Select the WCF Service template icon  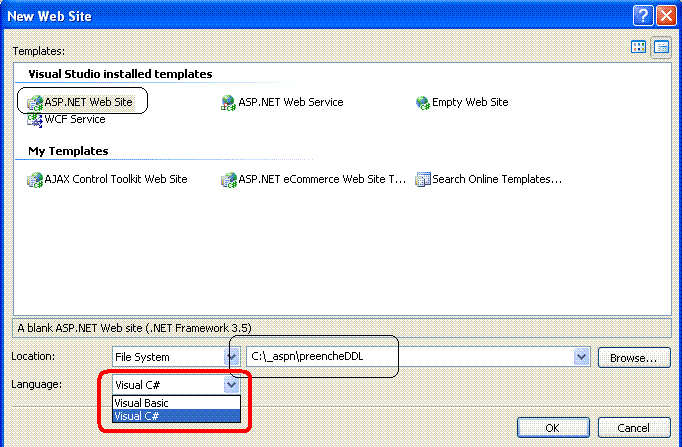coord(35,120)
